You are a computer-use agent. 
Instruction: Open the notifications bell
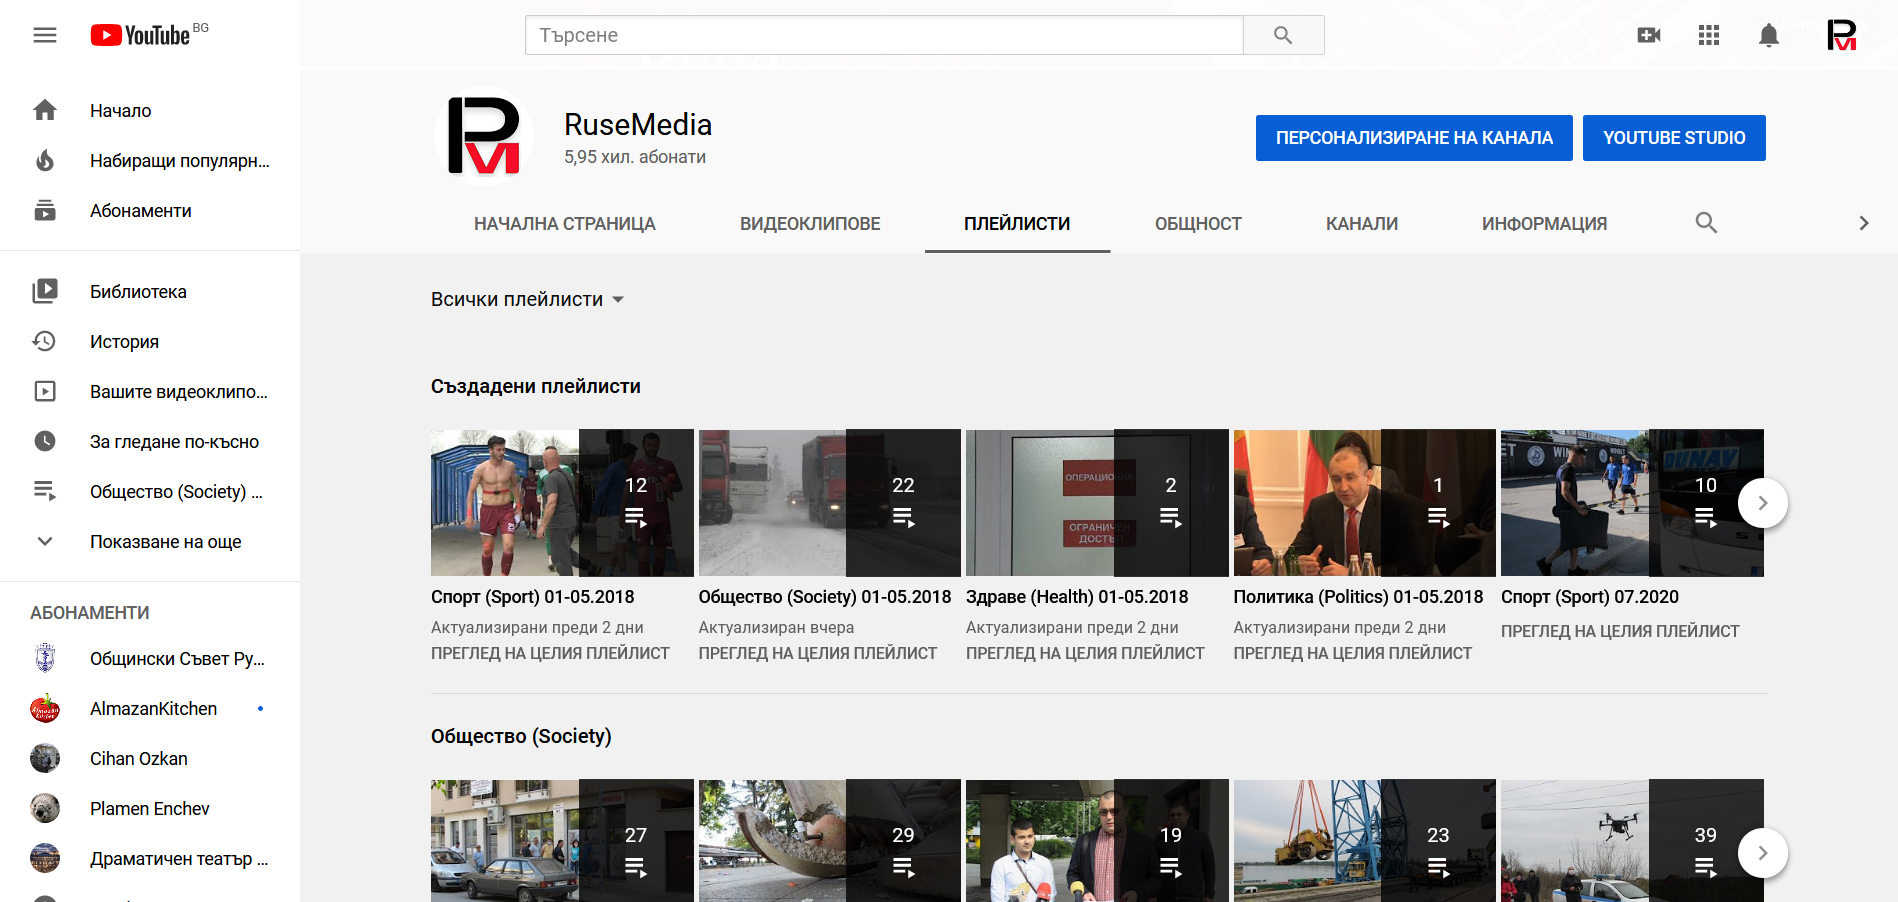(1769, 35)
